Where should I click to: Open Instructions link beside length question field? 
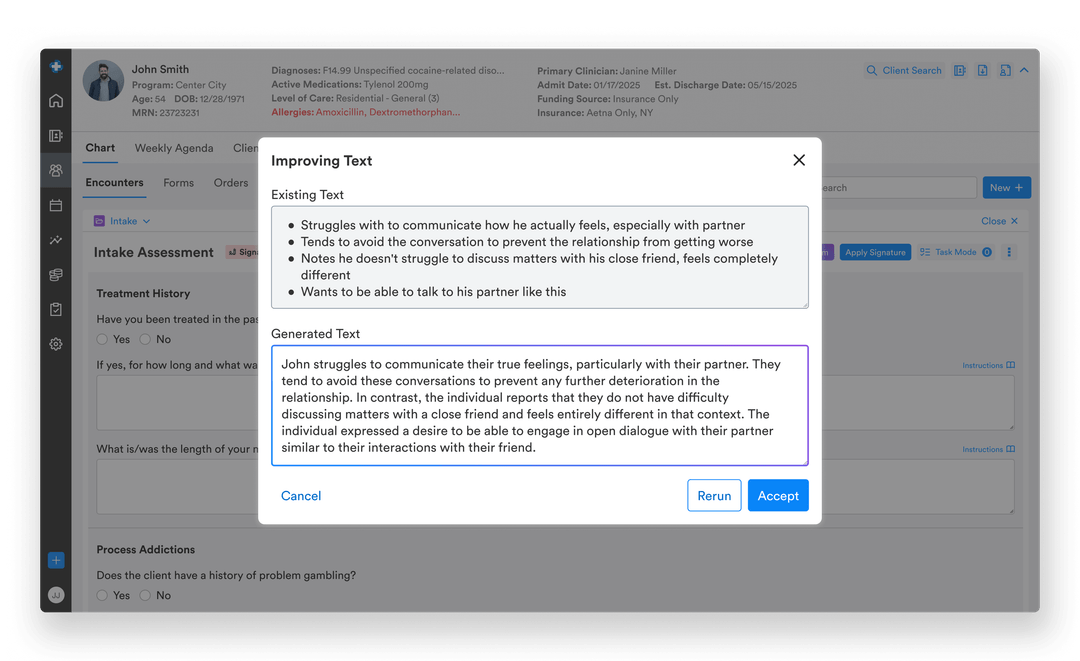(x=988, y=449)
